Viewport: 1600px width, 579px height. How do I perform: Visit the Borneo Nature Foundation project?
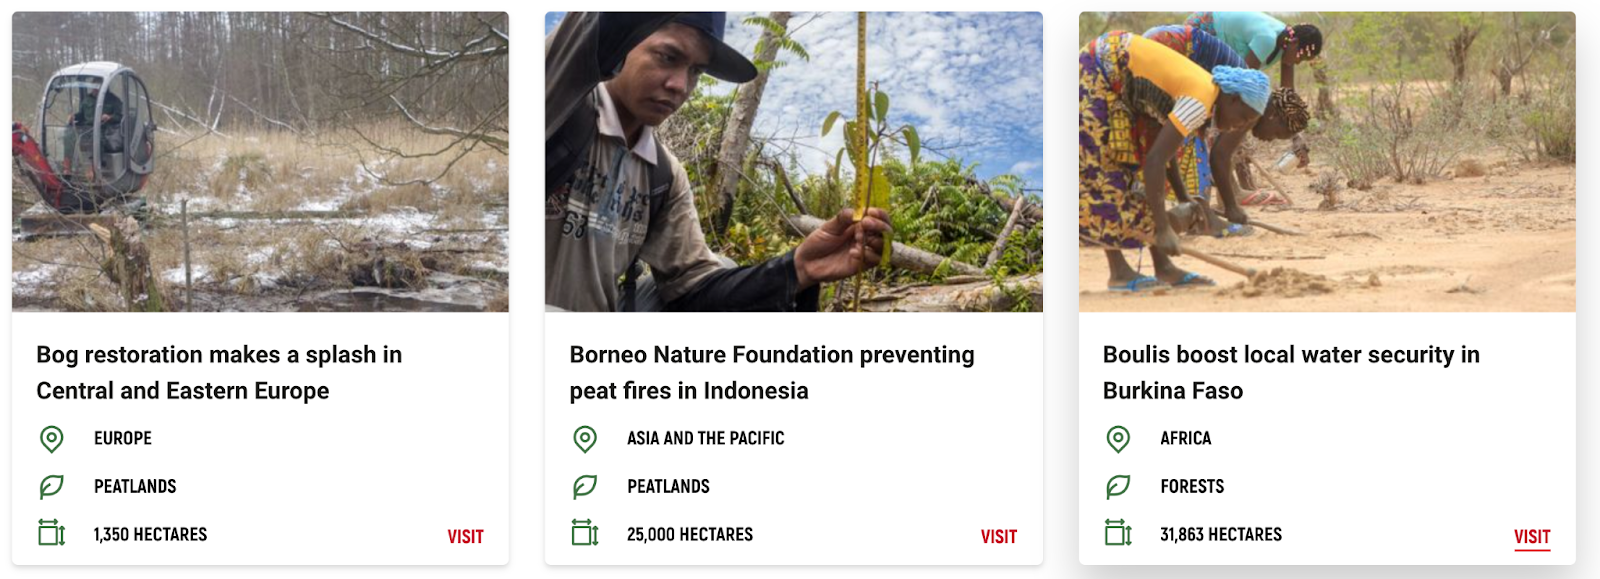[998, 537]
